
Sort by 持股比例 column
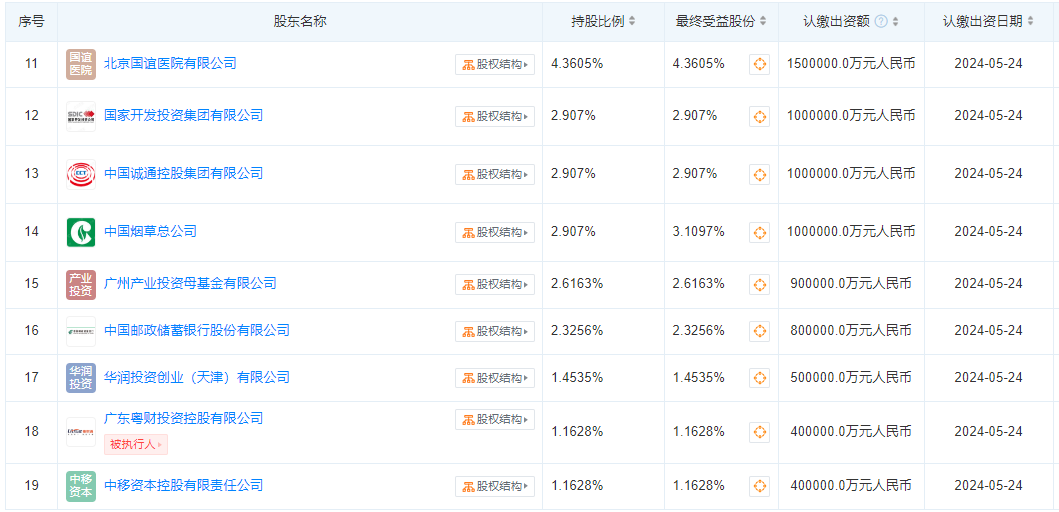(x=632, y=22)
